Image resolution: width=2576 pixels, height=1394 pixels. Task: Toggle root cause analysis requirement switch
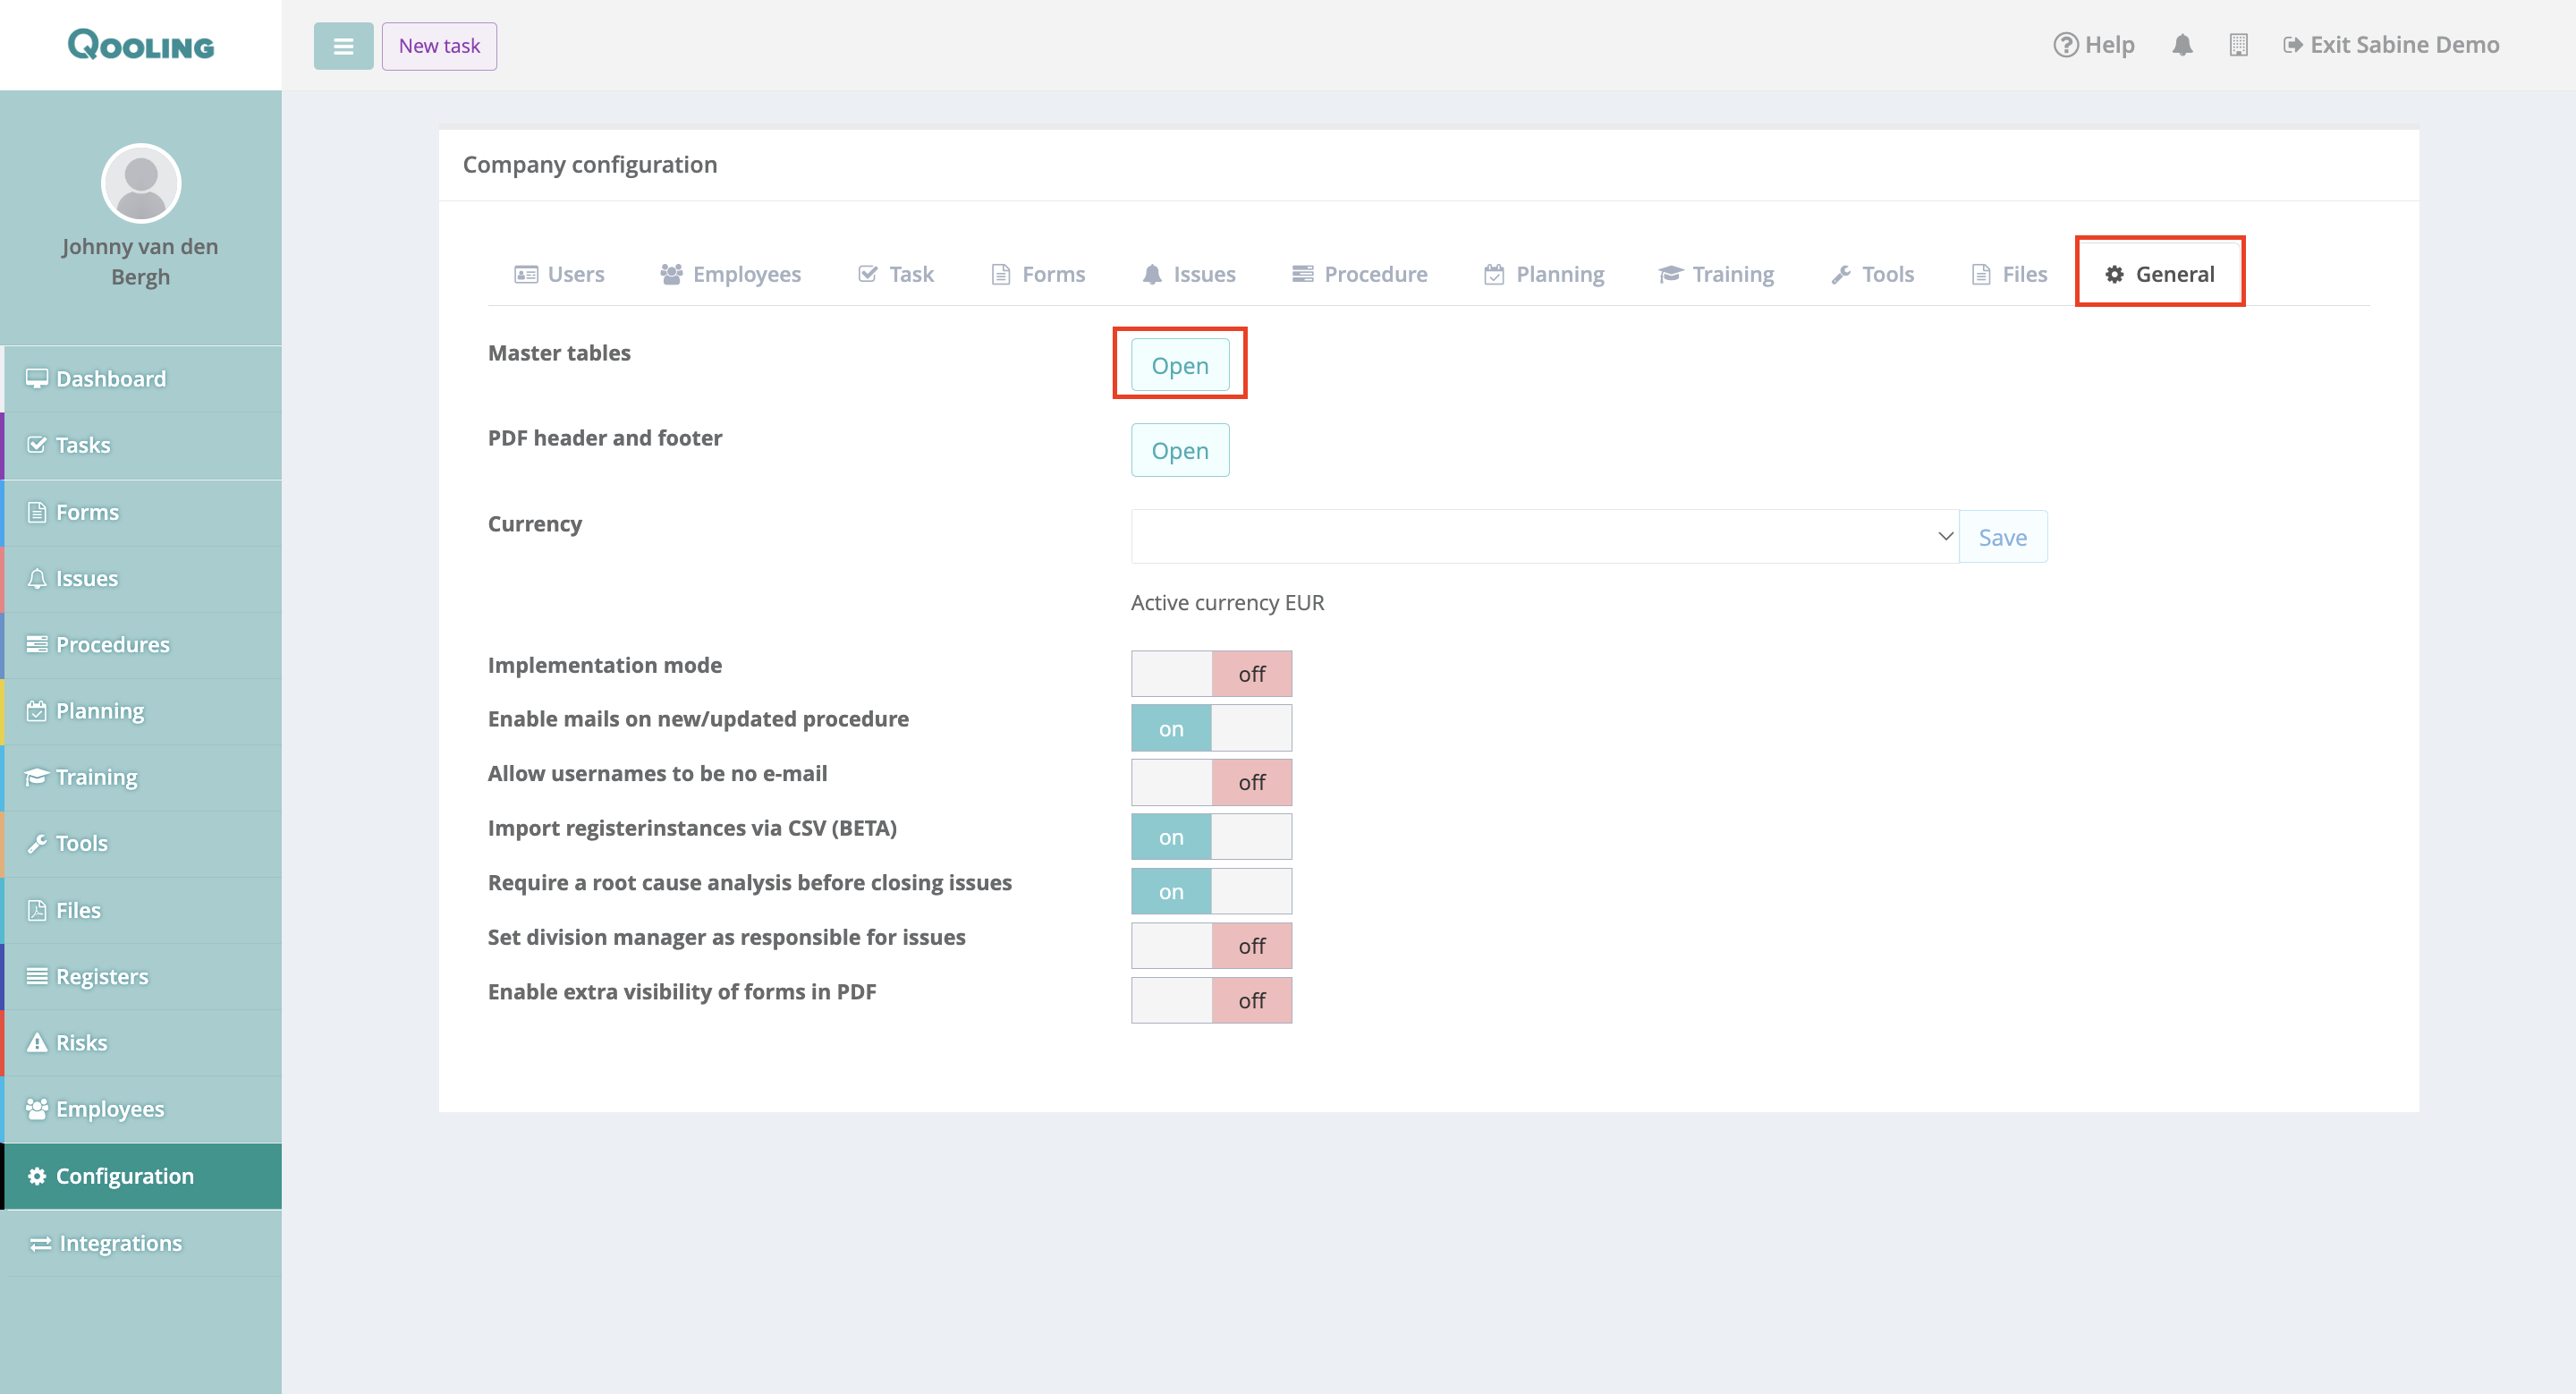point(1210,892)
